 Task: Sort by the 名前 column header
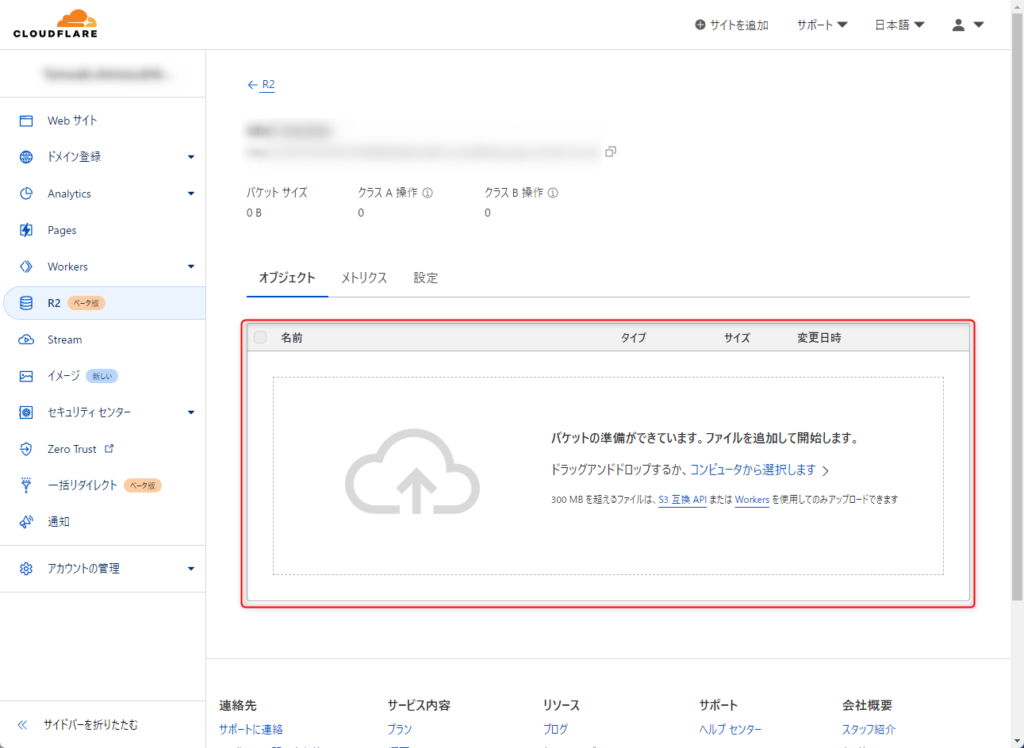pos(291,338)
